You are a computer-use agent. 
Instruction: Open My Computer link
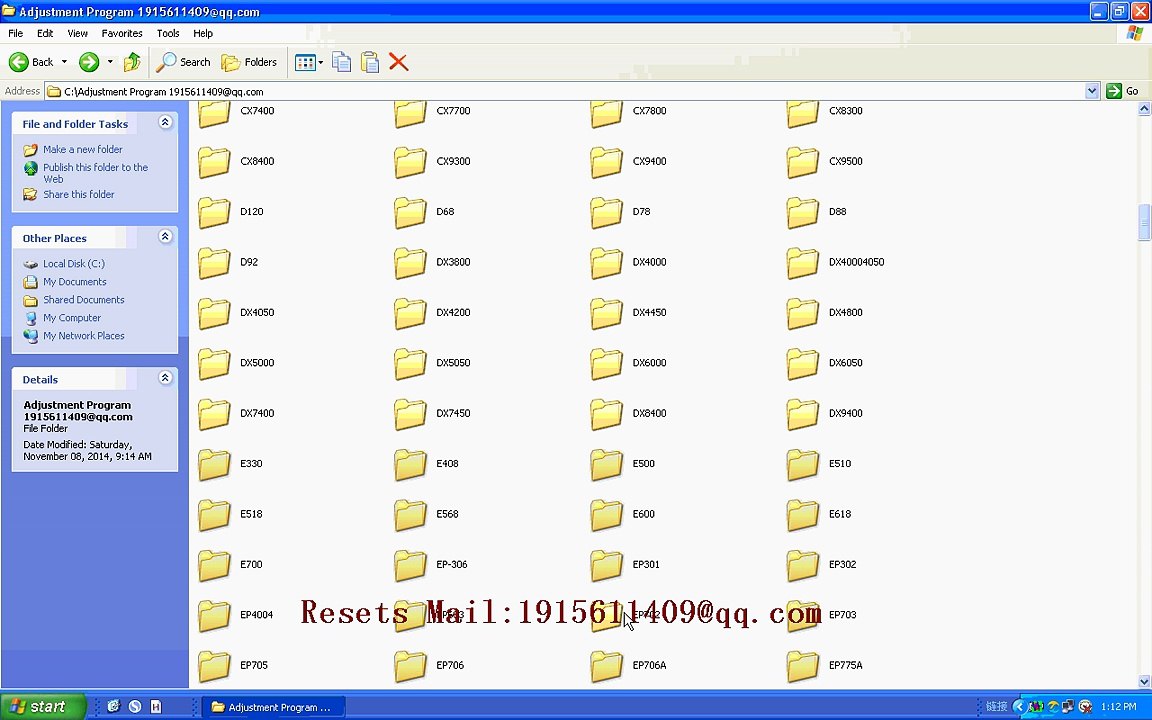[x=72, y=317]
